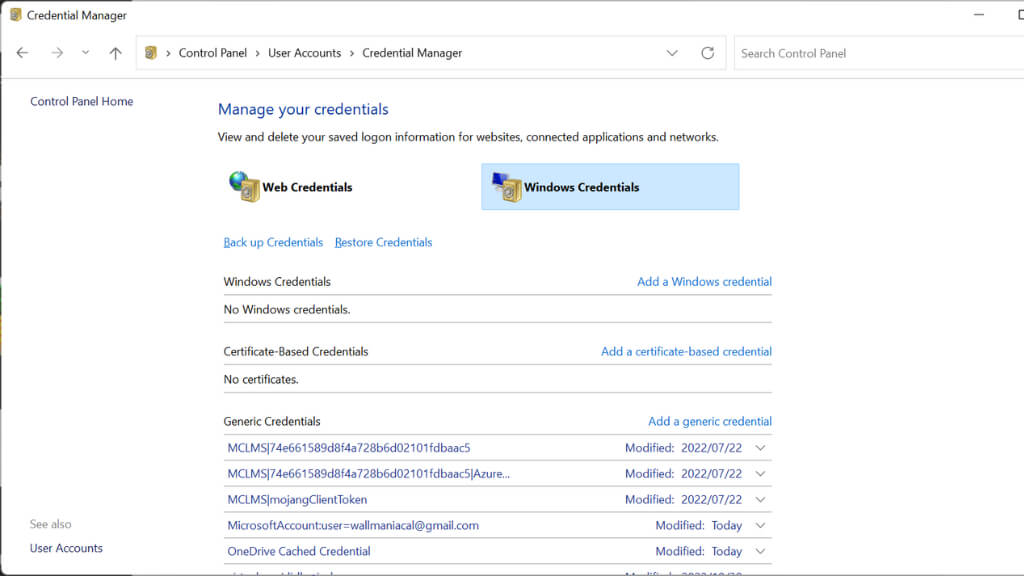Click the Web Credentials globe vault icon
This screenshot has height=576, width=1024.
point(243,186)
